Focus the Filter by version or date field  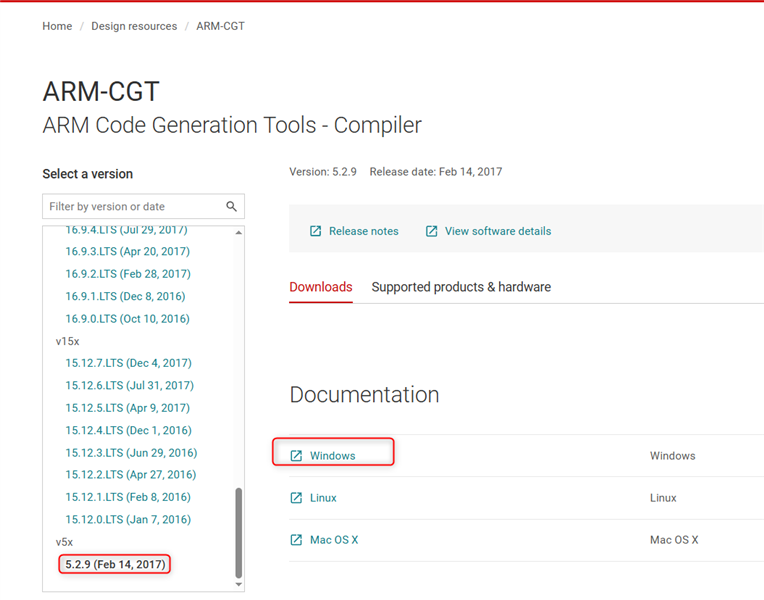[x=143, y=206]
